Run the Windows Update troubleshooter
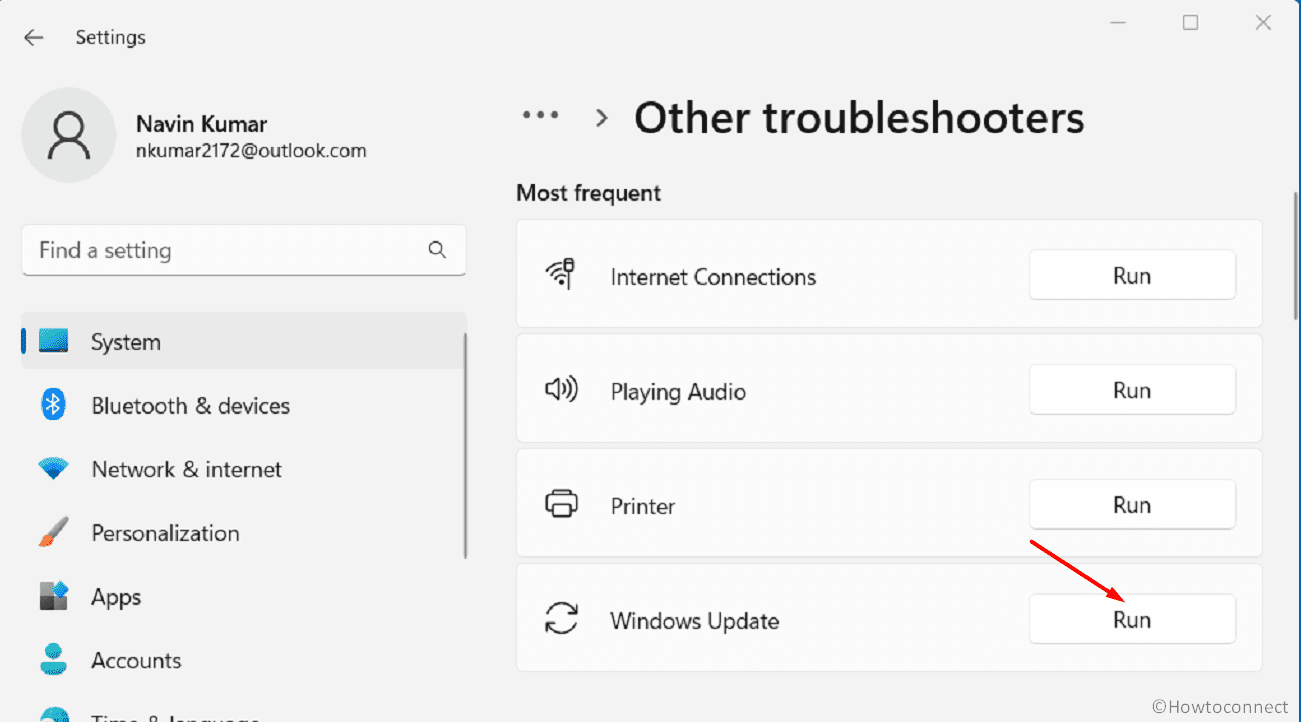 [x=1132, y=620]
